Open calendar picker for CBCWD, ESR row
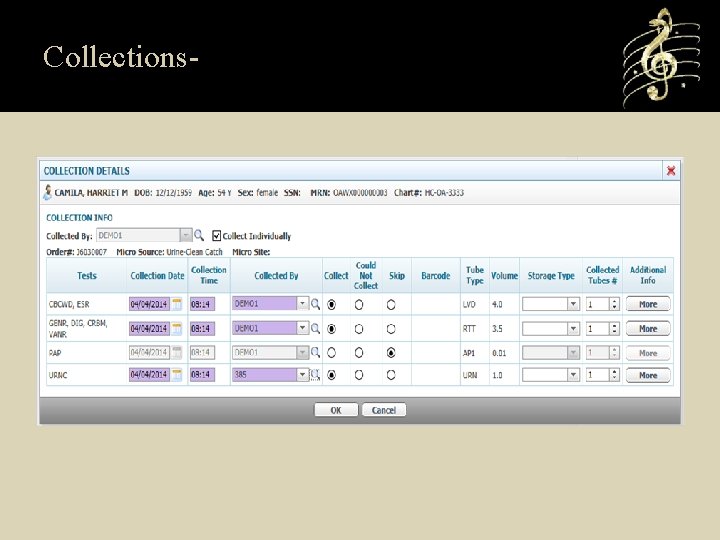720x540 pixels. pyautogui.click(x=177, y=304)
